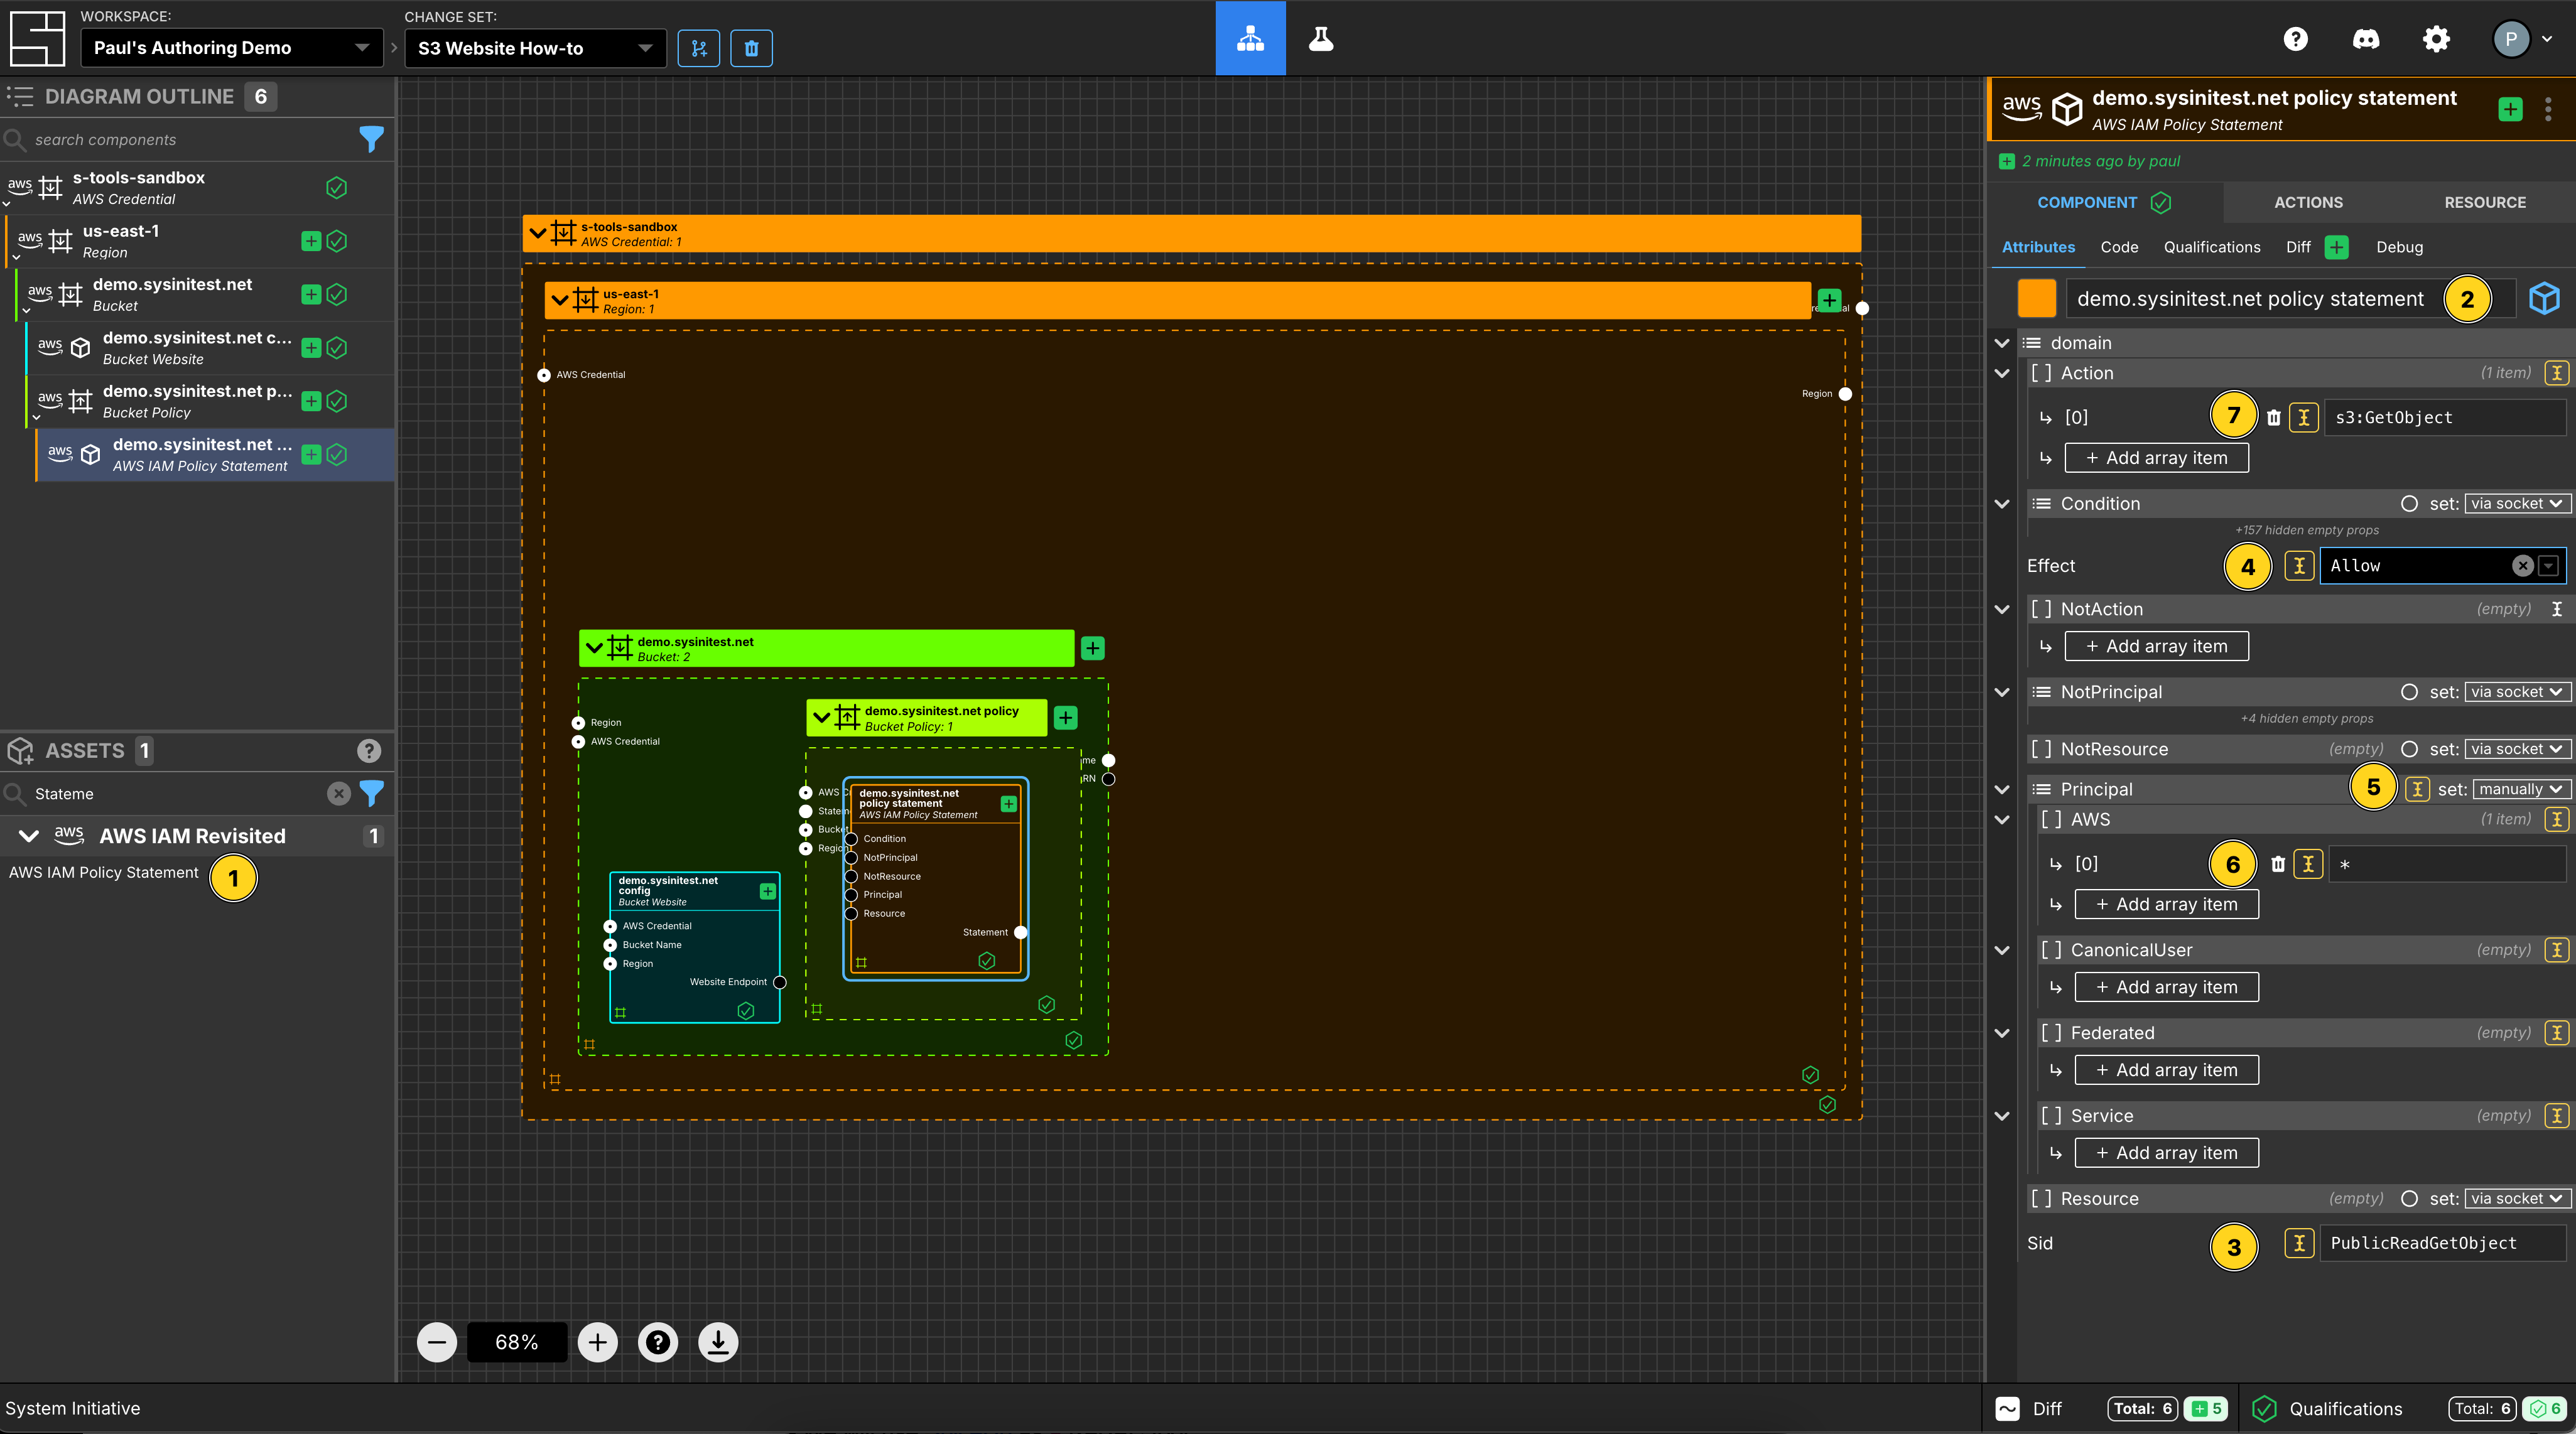Add array item under CanonicalUser

click(x=2166, y=987)
